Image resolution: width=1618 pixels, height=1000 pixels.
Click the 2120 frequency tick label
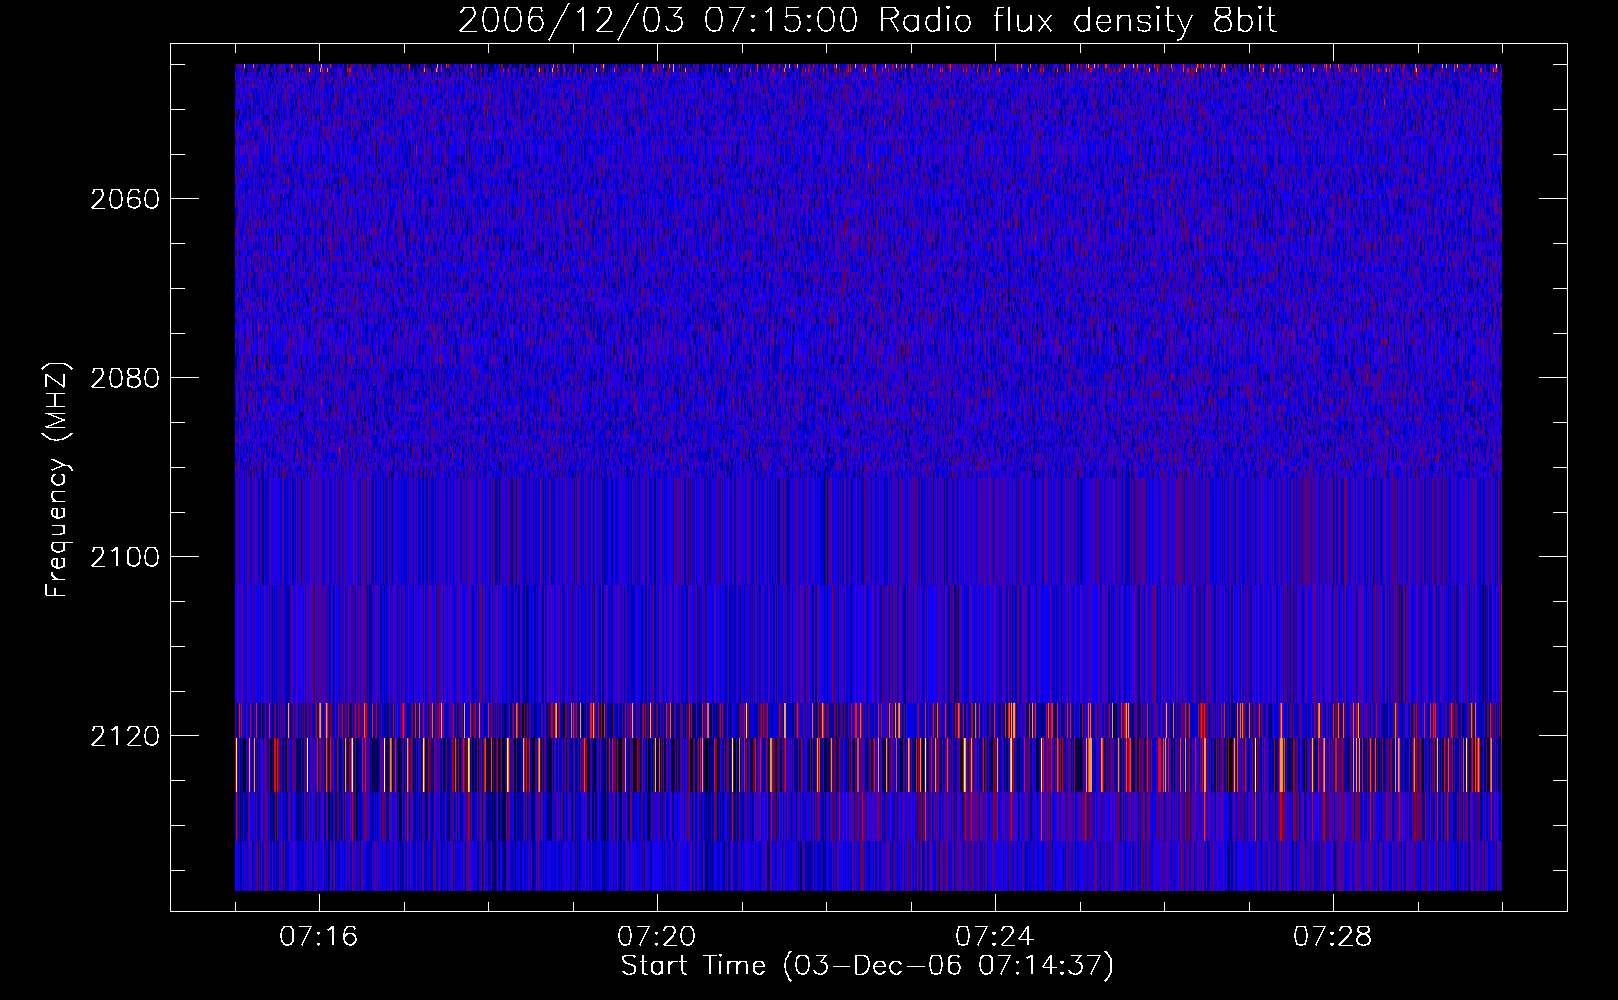125,736
